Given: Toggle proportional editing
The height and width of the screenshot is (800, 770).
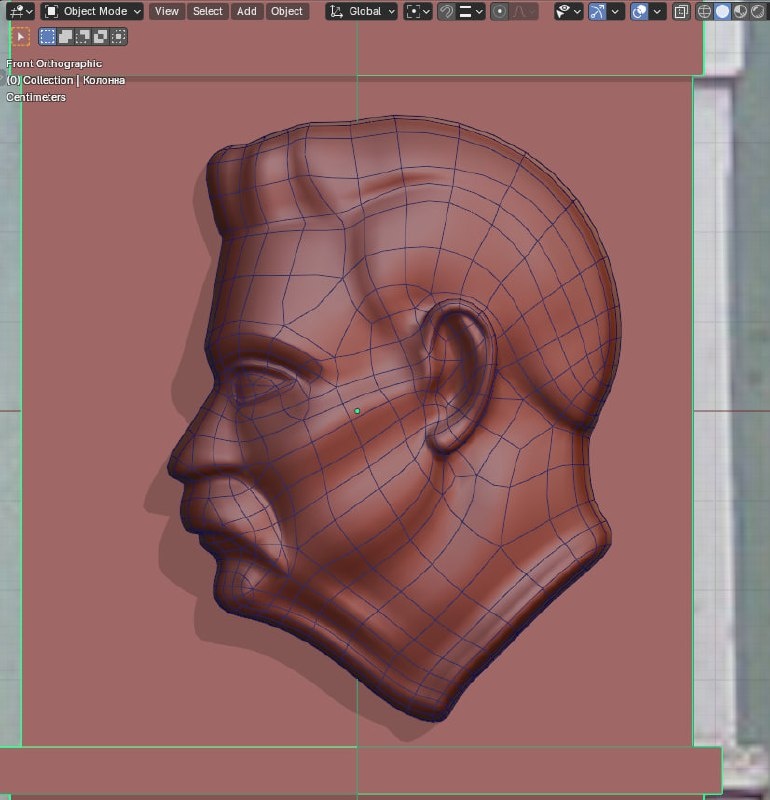Looking at the screenshot, I should 500,11.
